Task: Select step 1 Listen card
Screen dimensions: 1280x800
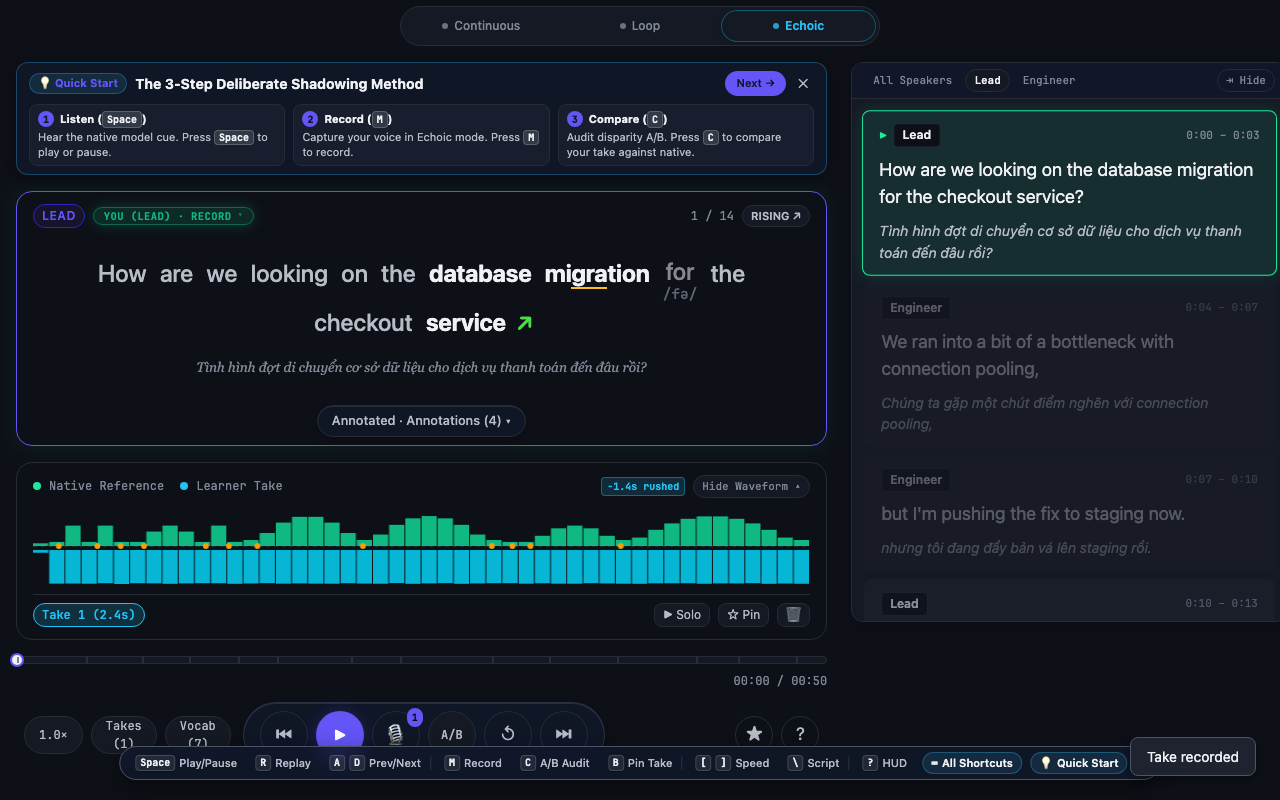Action: [157, 135]
